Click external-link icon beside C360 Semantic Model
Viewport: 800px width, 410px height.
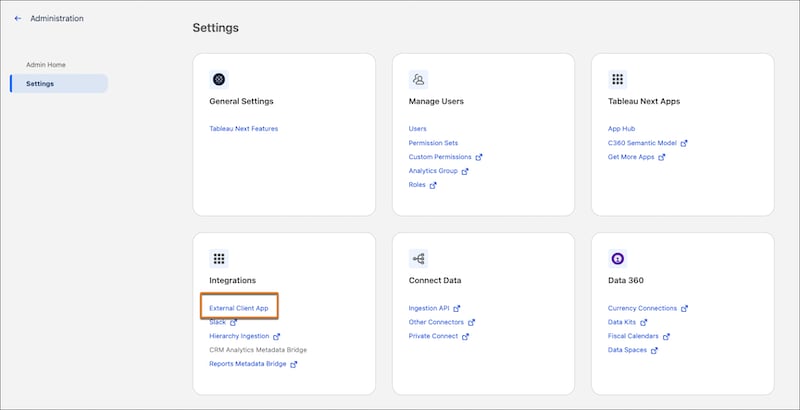click(684, 144)
